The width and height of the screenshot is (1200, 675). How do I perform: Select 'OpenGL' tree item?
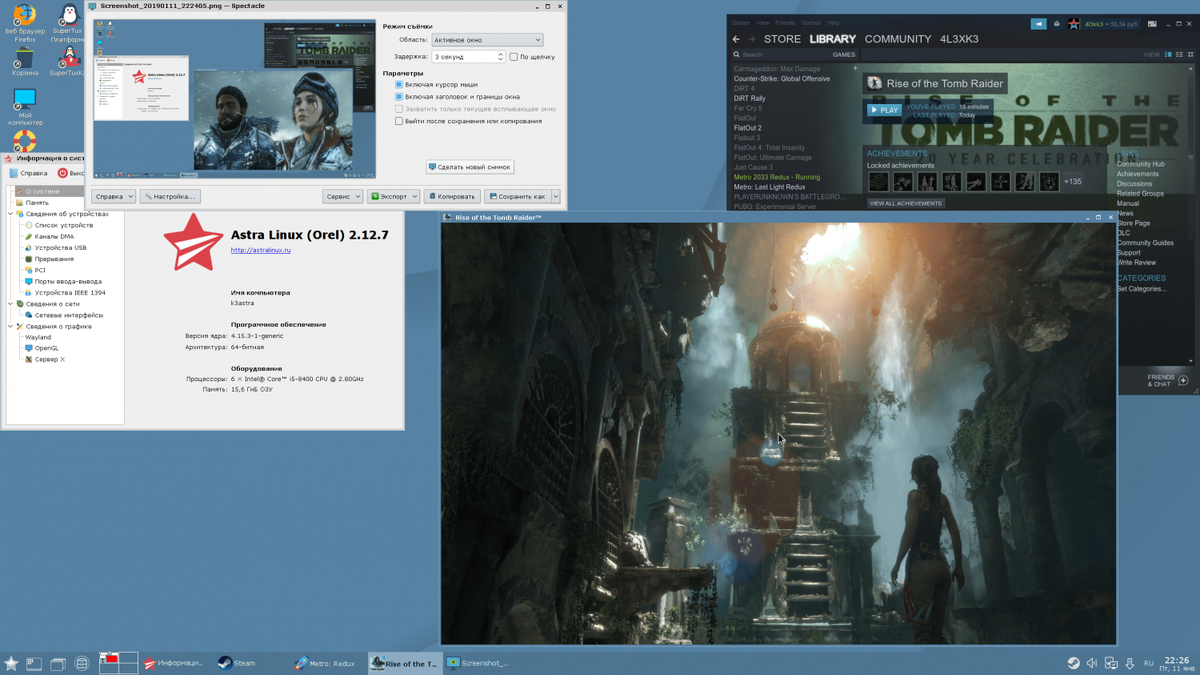(46, 348)
